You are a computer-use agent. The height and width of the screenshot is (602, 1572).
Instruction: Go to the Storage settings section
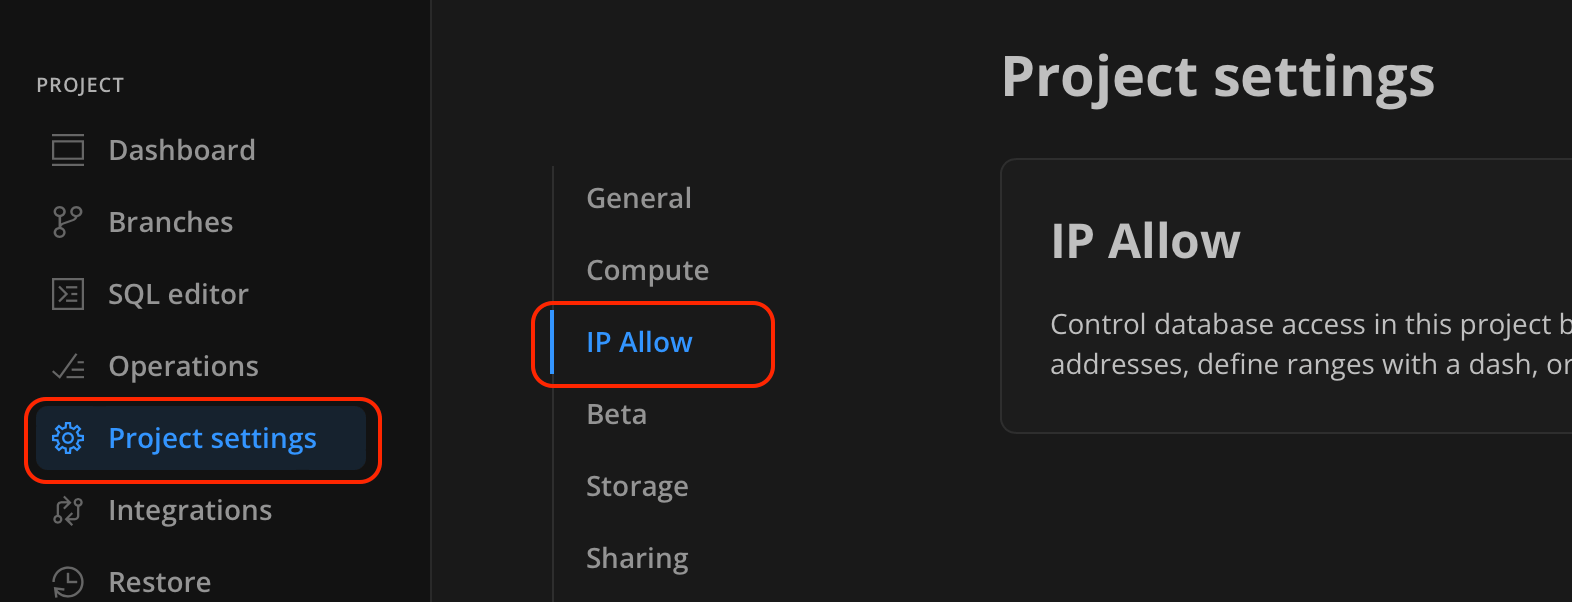[637, 485]
